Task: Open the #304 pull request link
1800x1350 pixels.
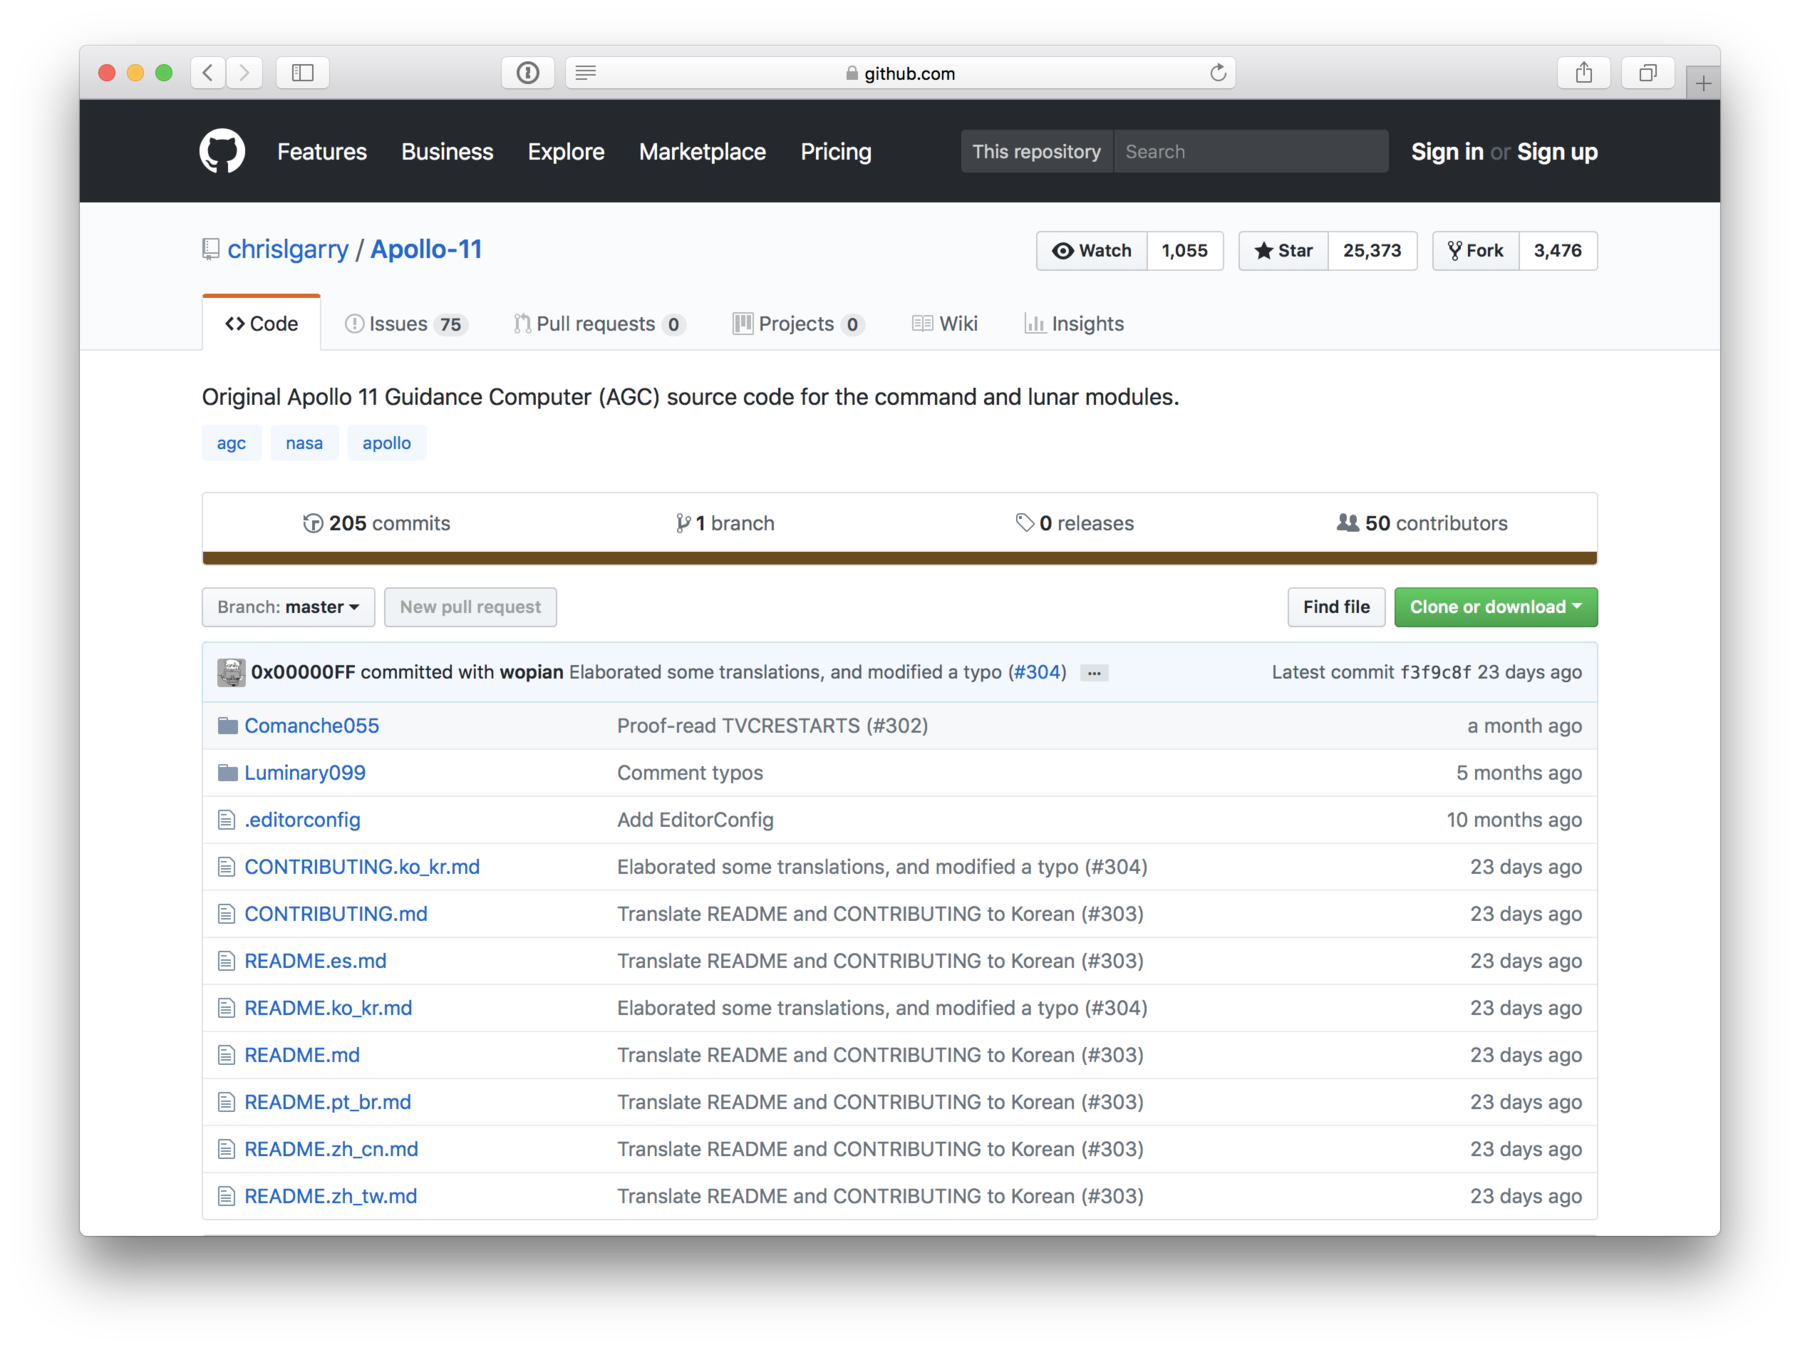Action: point(1037,672)
